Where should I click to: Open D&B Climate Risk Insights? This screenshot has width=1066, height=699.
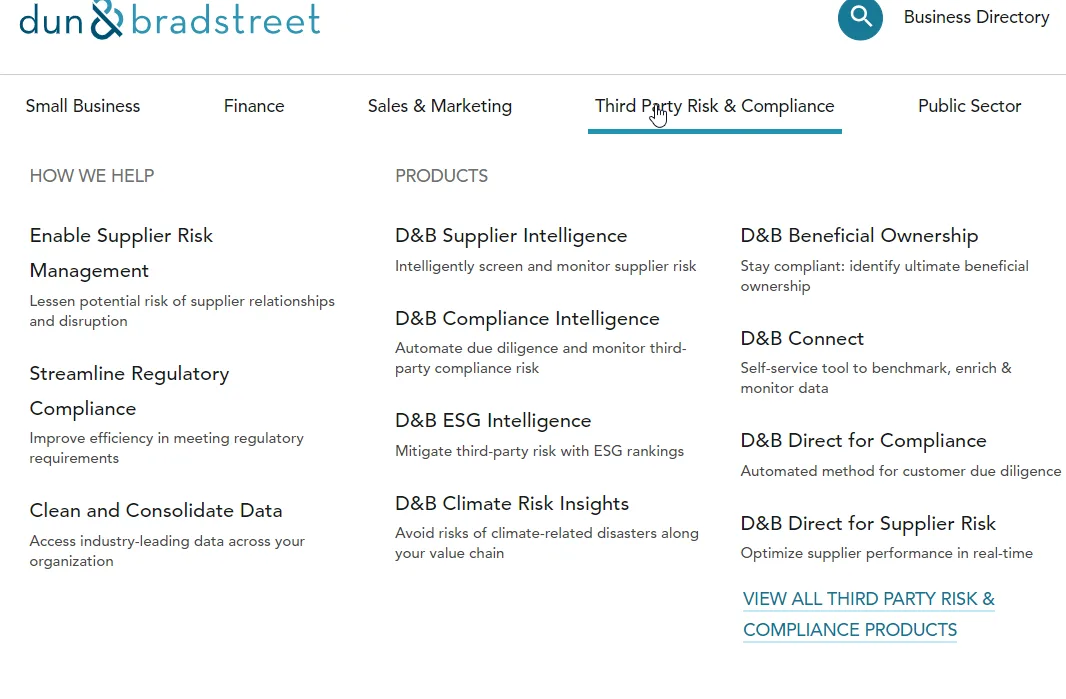(x=512, y=504)
